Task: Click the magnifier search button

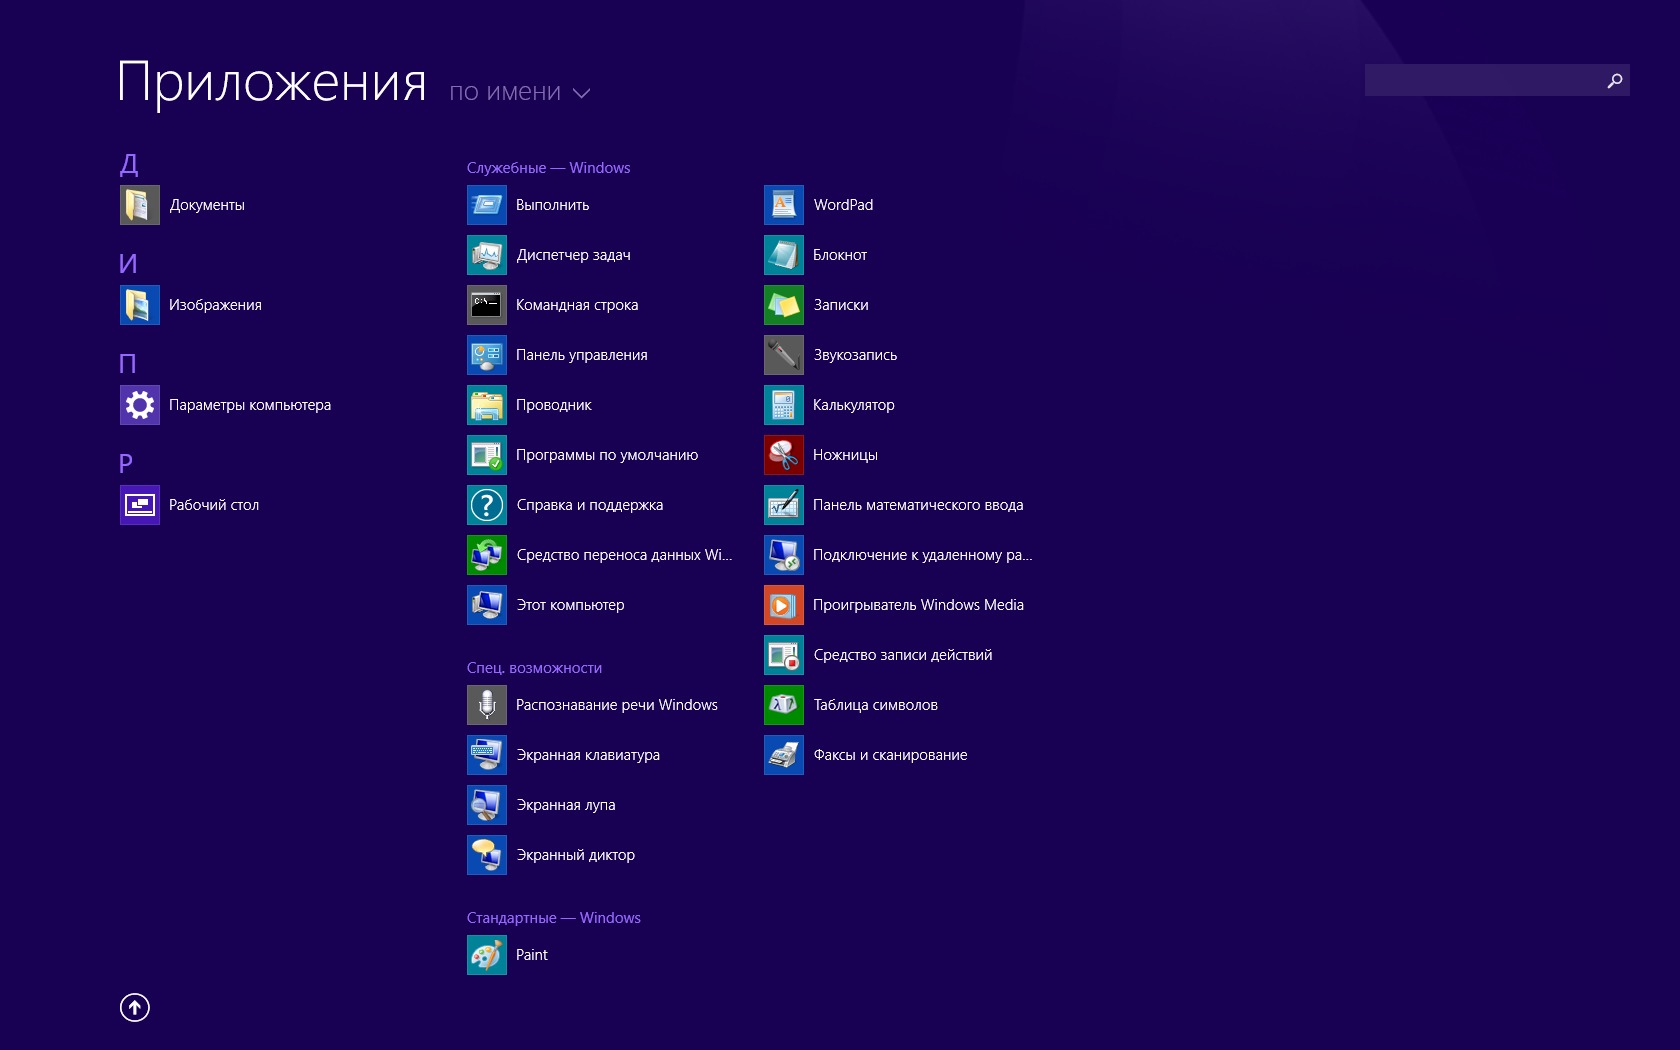Action: click(x=1614, y=81)
